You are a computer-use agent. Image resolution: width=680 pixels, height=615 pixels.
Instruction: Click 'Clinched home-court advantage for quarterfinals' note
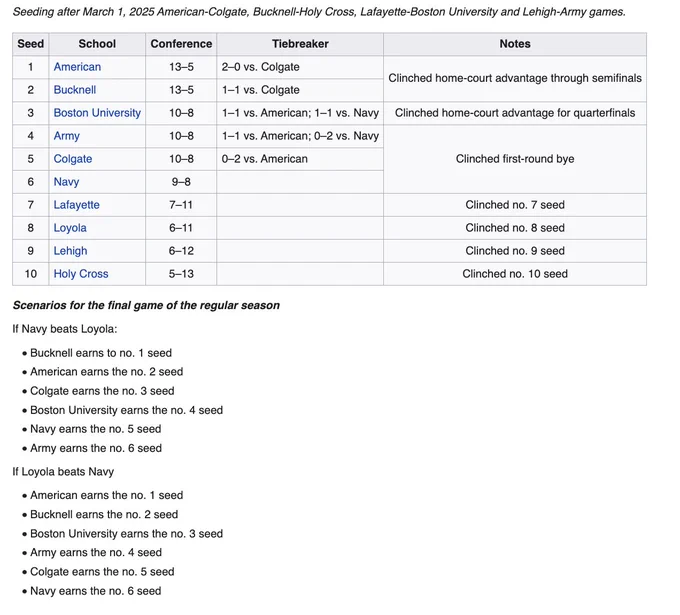coord(515,113)
